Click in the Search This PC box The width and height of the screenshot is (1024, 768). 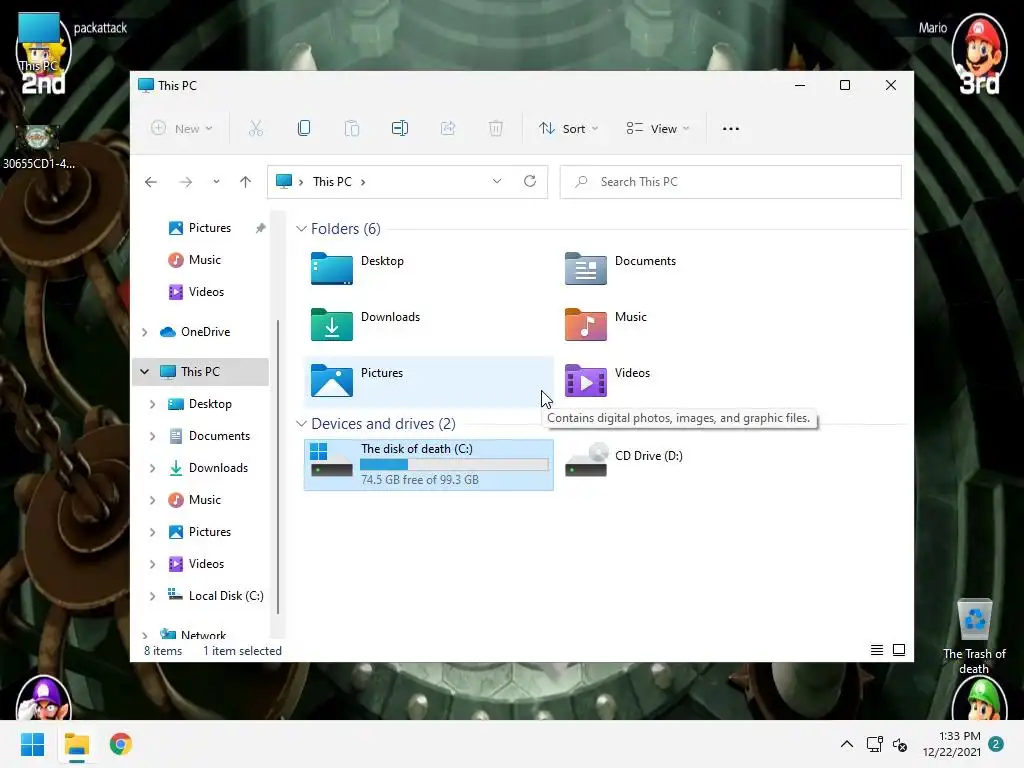[730, 182]
